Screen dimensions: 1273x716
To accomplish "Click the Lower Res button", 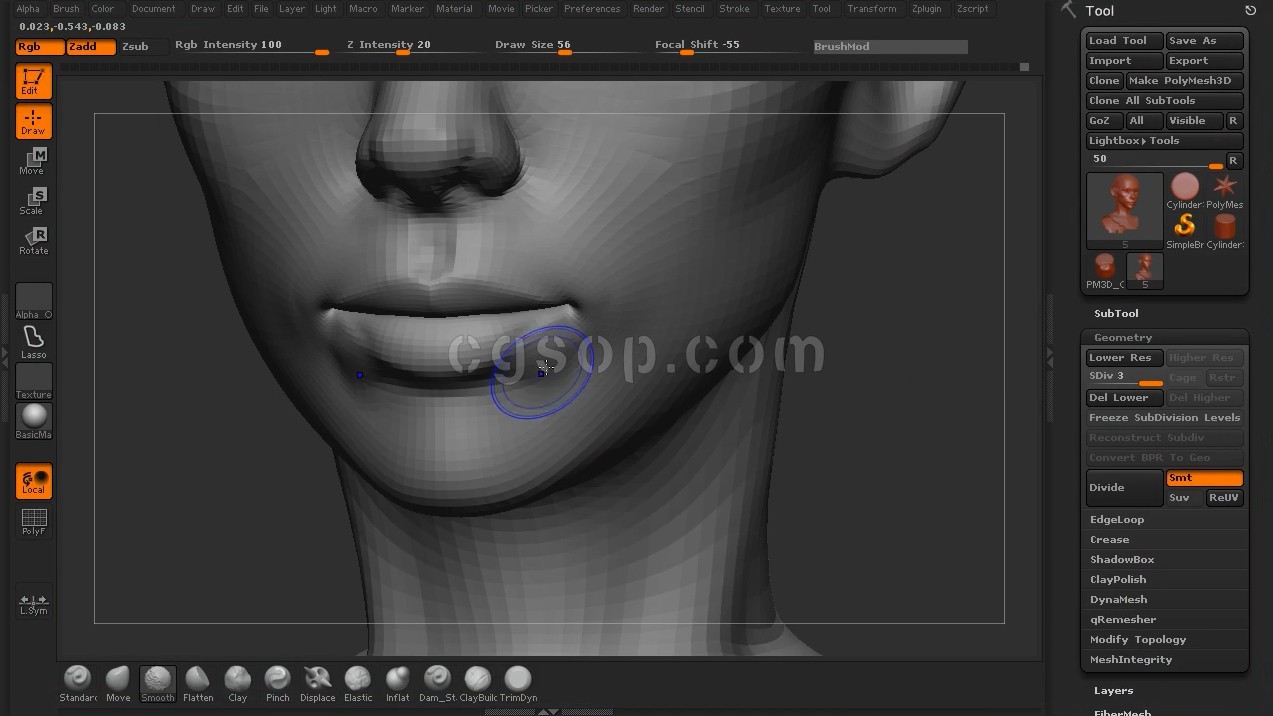I will [x=1125, y=358].
